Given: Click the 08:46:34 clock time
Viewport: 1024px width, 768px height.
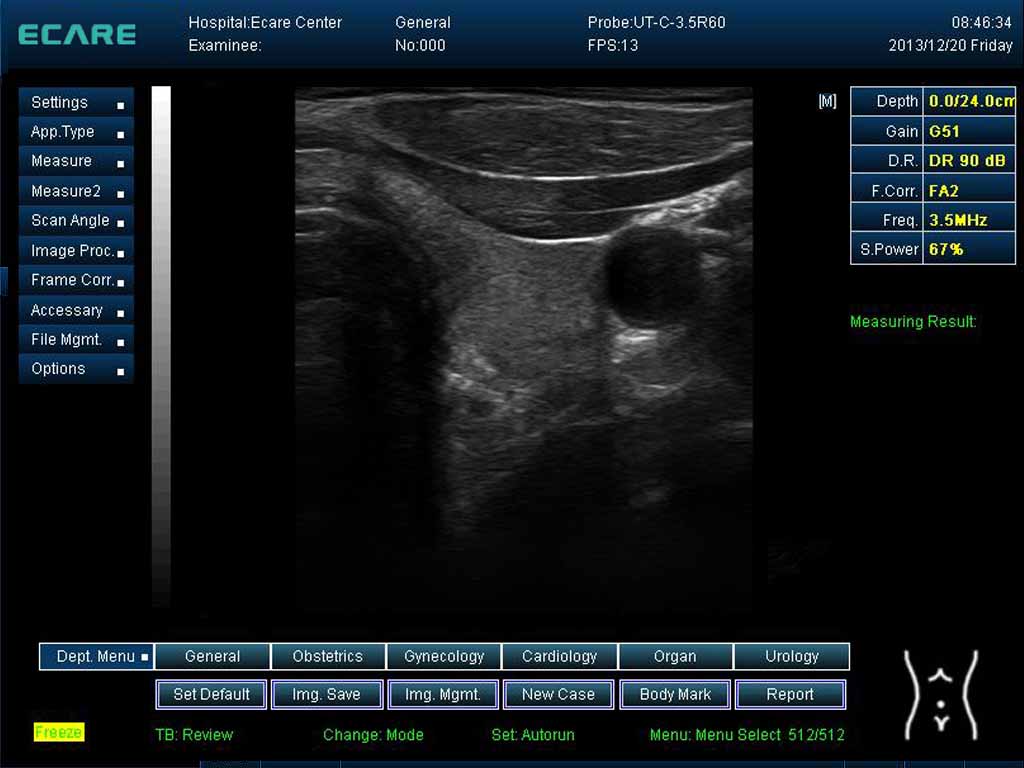Looking at the screenshot, I should click(982, 23).
